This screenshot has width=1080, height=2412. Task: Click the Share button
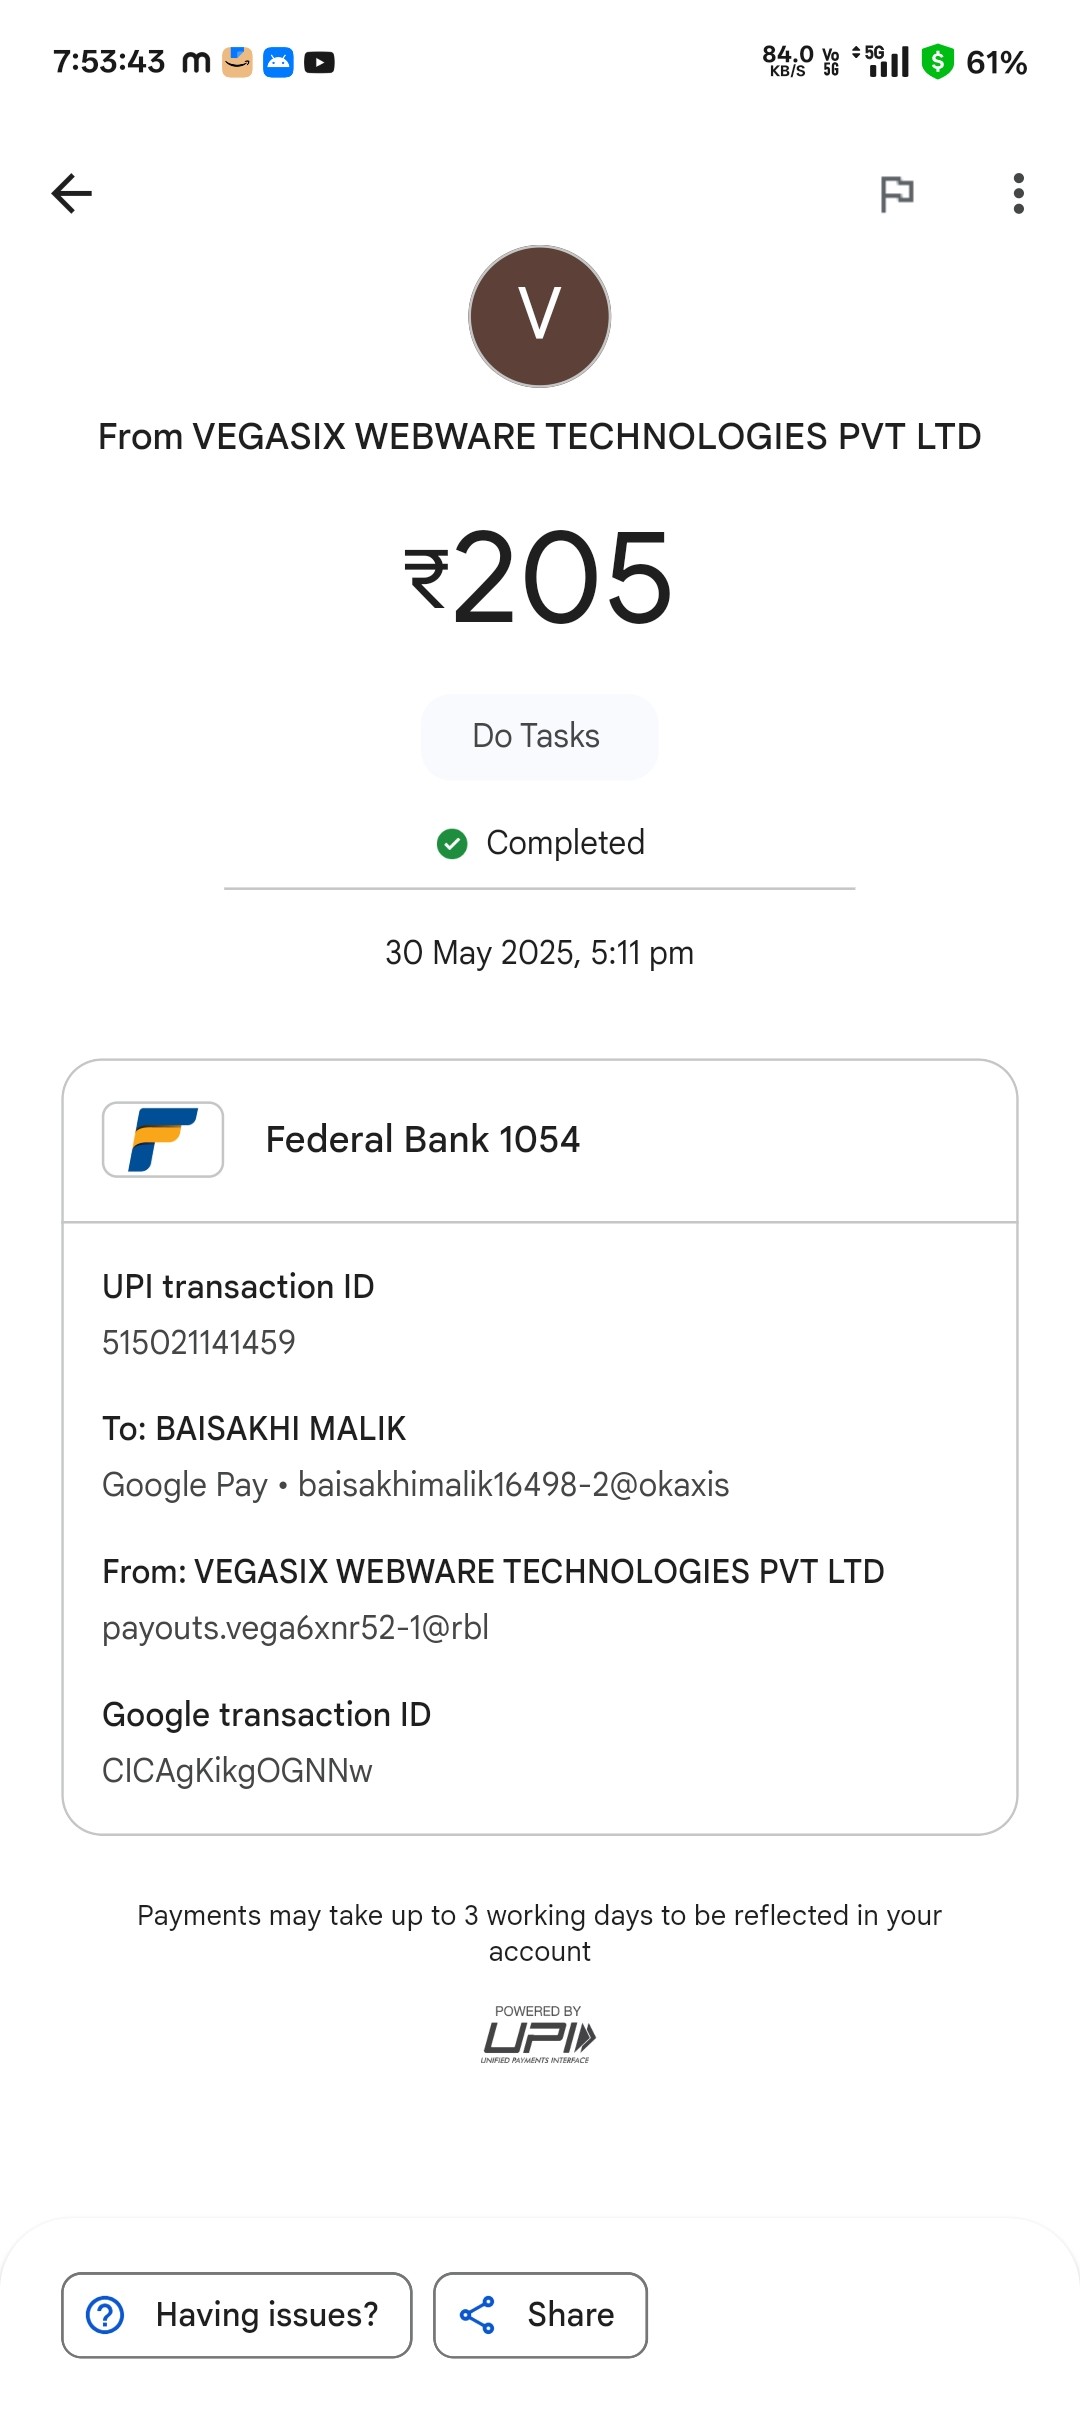click(540, 2315)
